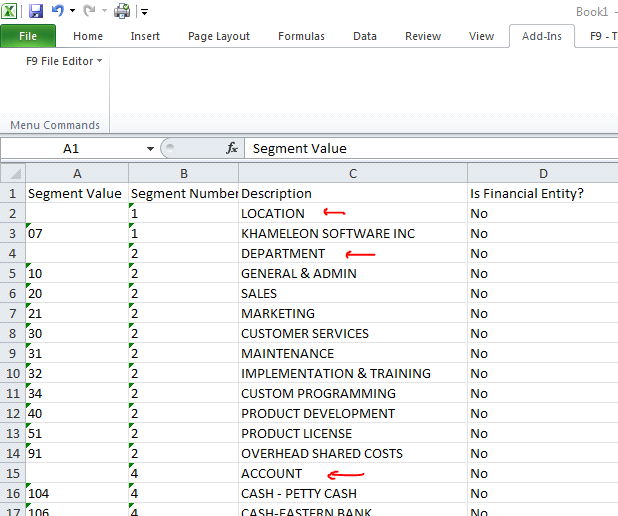Select the KHAMELEON SOFTWARE INC cell

point(353,233)
